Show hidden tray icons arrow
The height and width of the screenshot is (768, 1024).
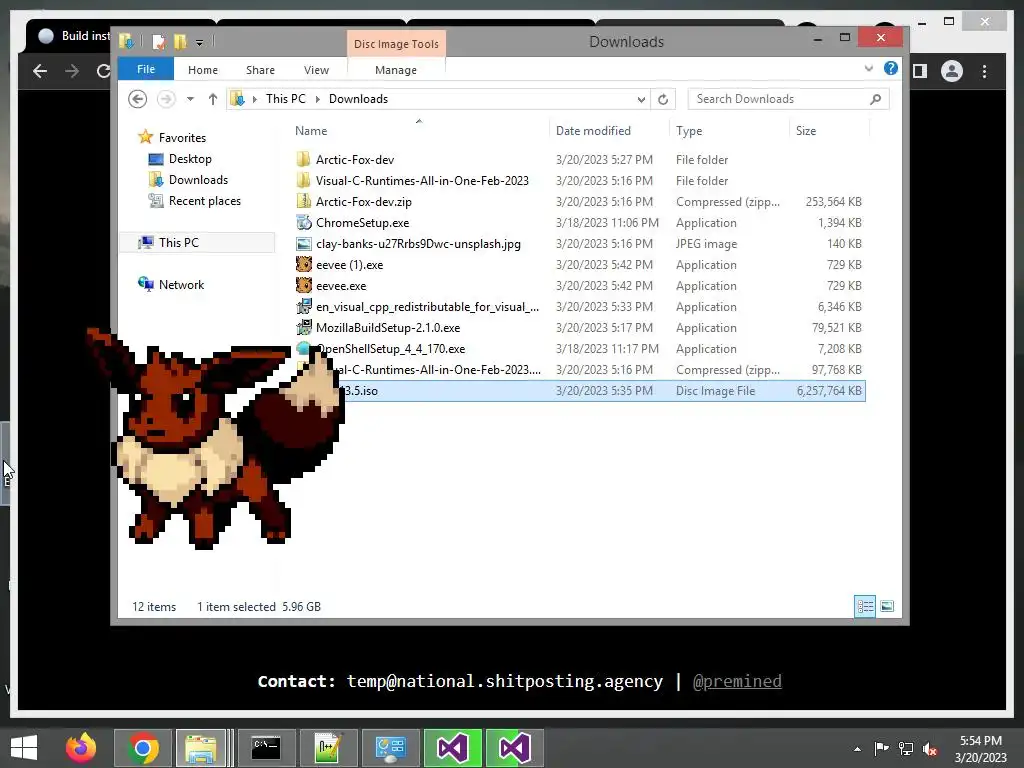857,749
